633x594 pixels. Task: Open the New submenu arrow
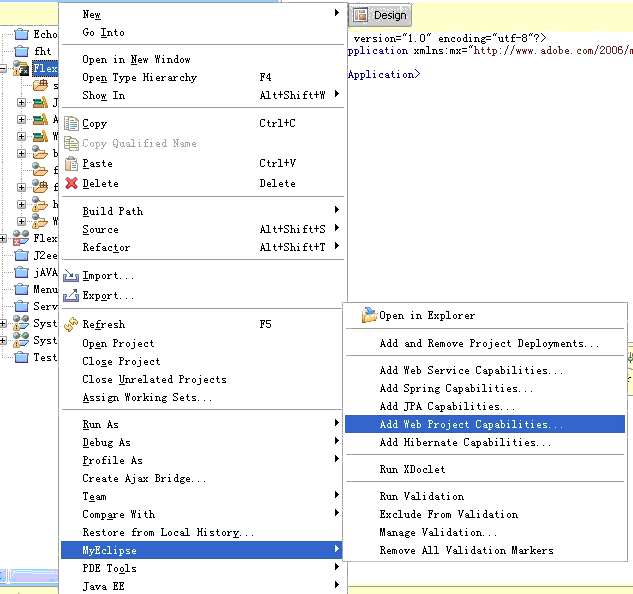click(x=337, y=13)
